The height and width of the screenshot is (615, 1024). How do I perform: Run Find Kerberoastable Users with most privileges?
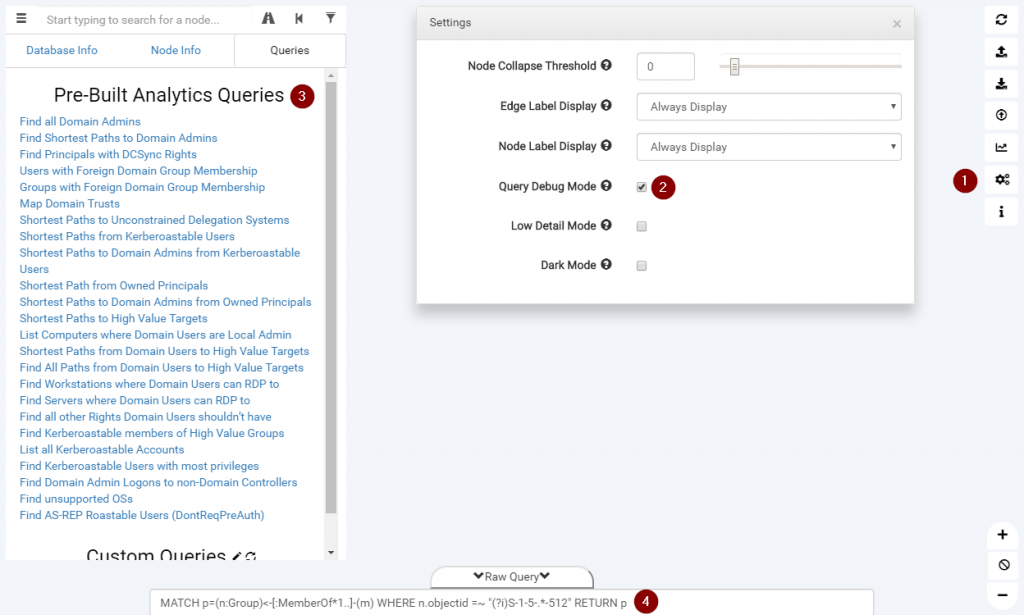[x=139, y=465]
